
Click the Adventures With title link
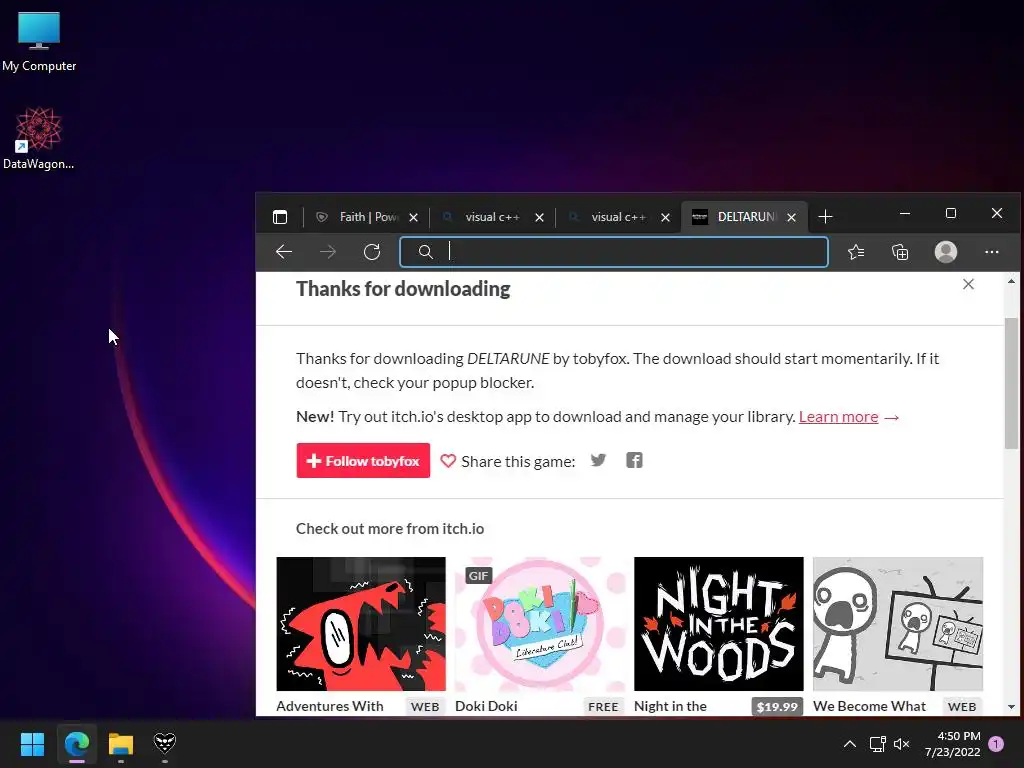pos(330,706)
